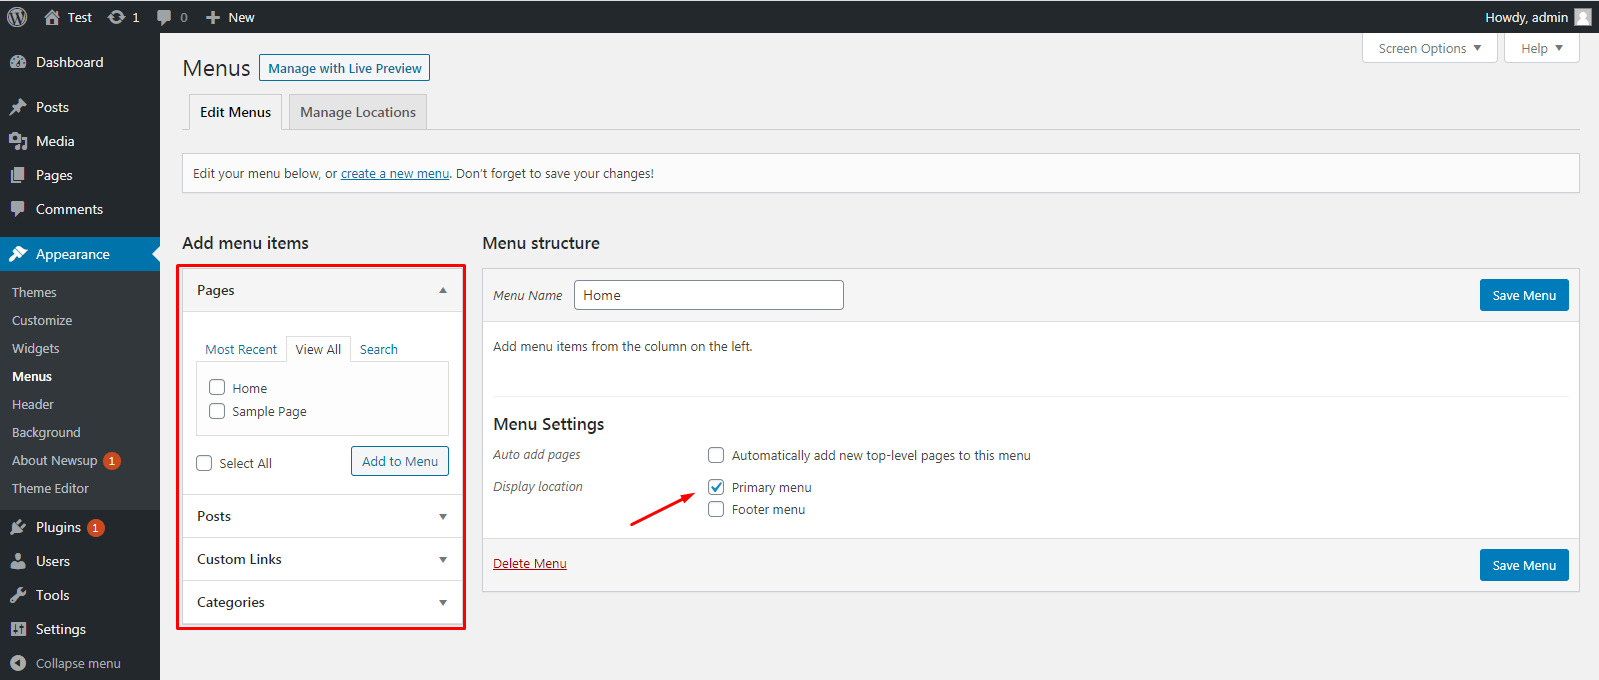
Task: Open the Test site name link
Action: (x=80, y=17)
